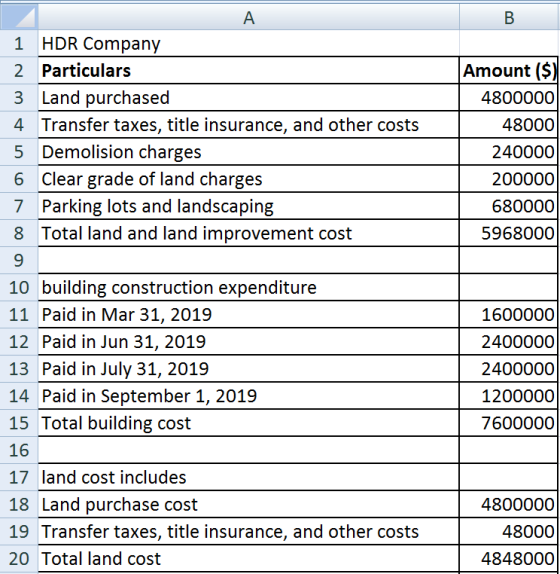Click 'building construction expenditure' cell
The image size is (560, 574).
pyautogui.click(x=249, y=287)
